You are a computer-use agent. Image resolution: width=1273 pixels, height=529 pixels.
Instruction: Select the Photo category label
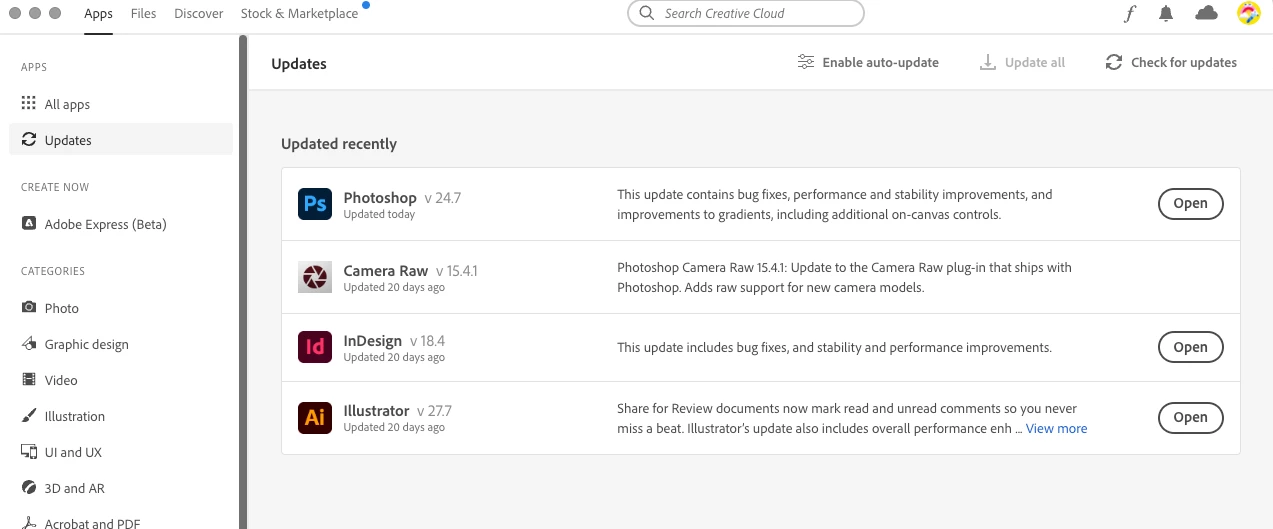tap(62, 308)
